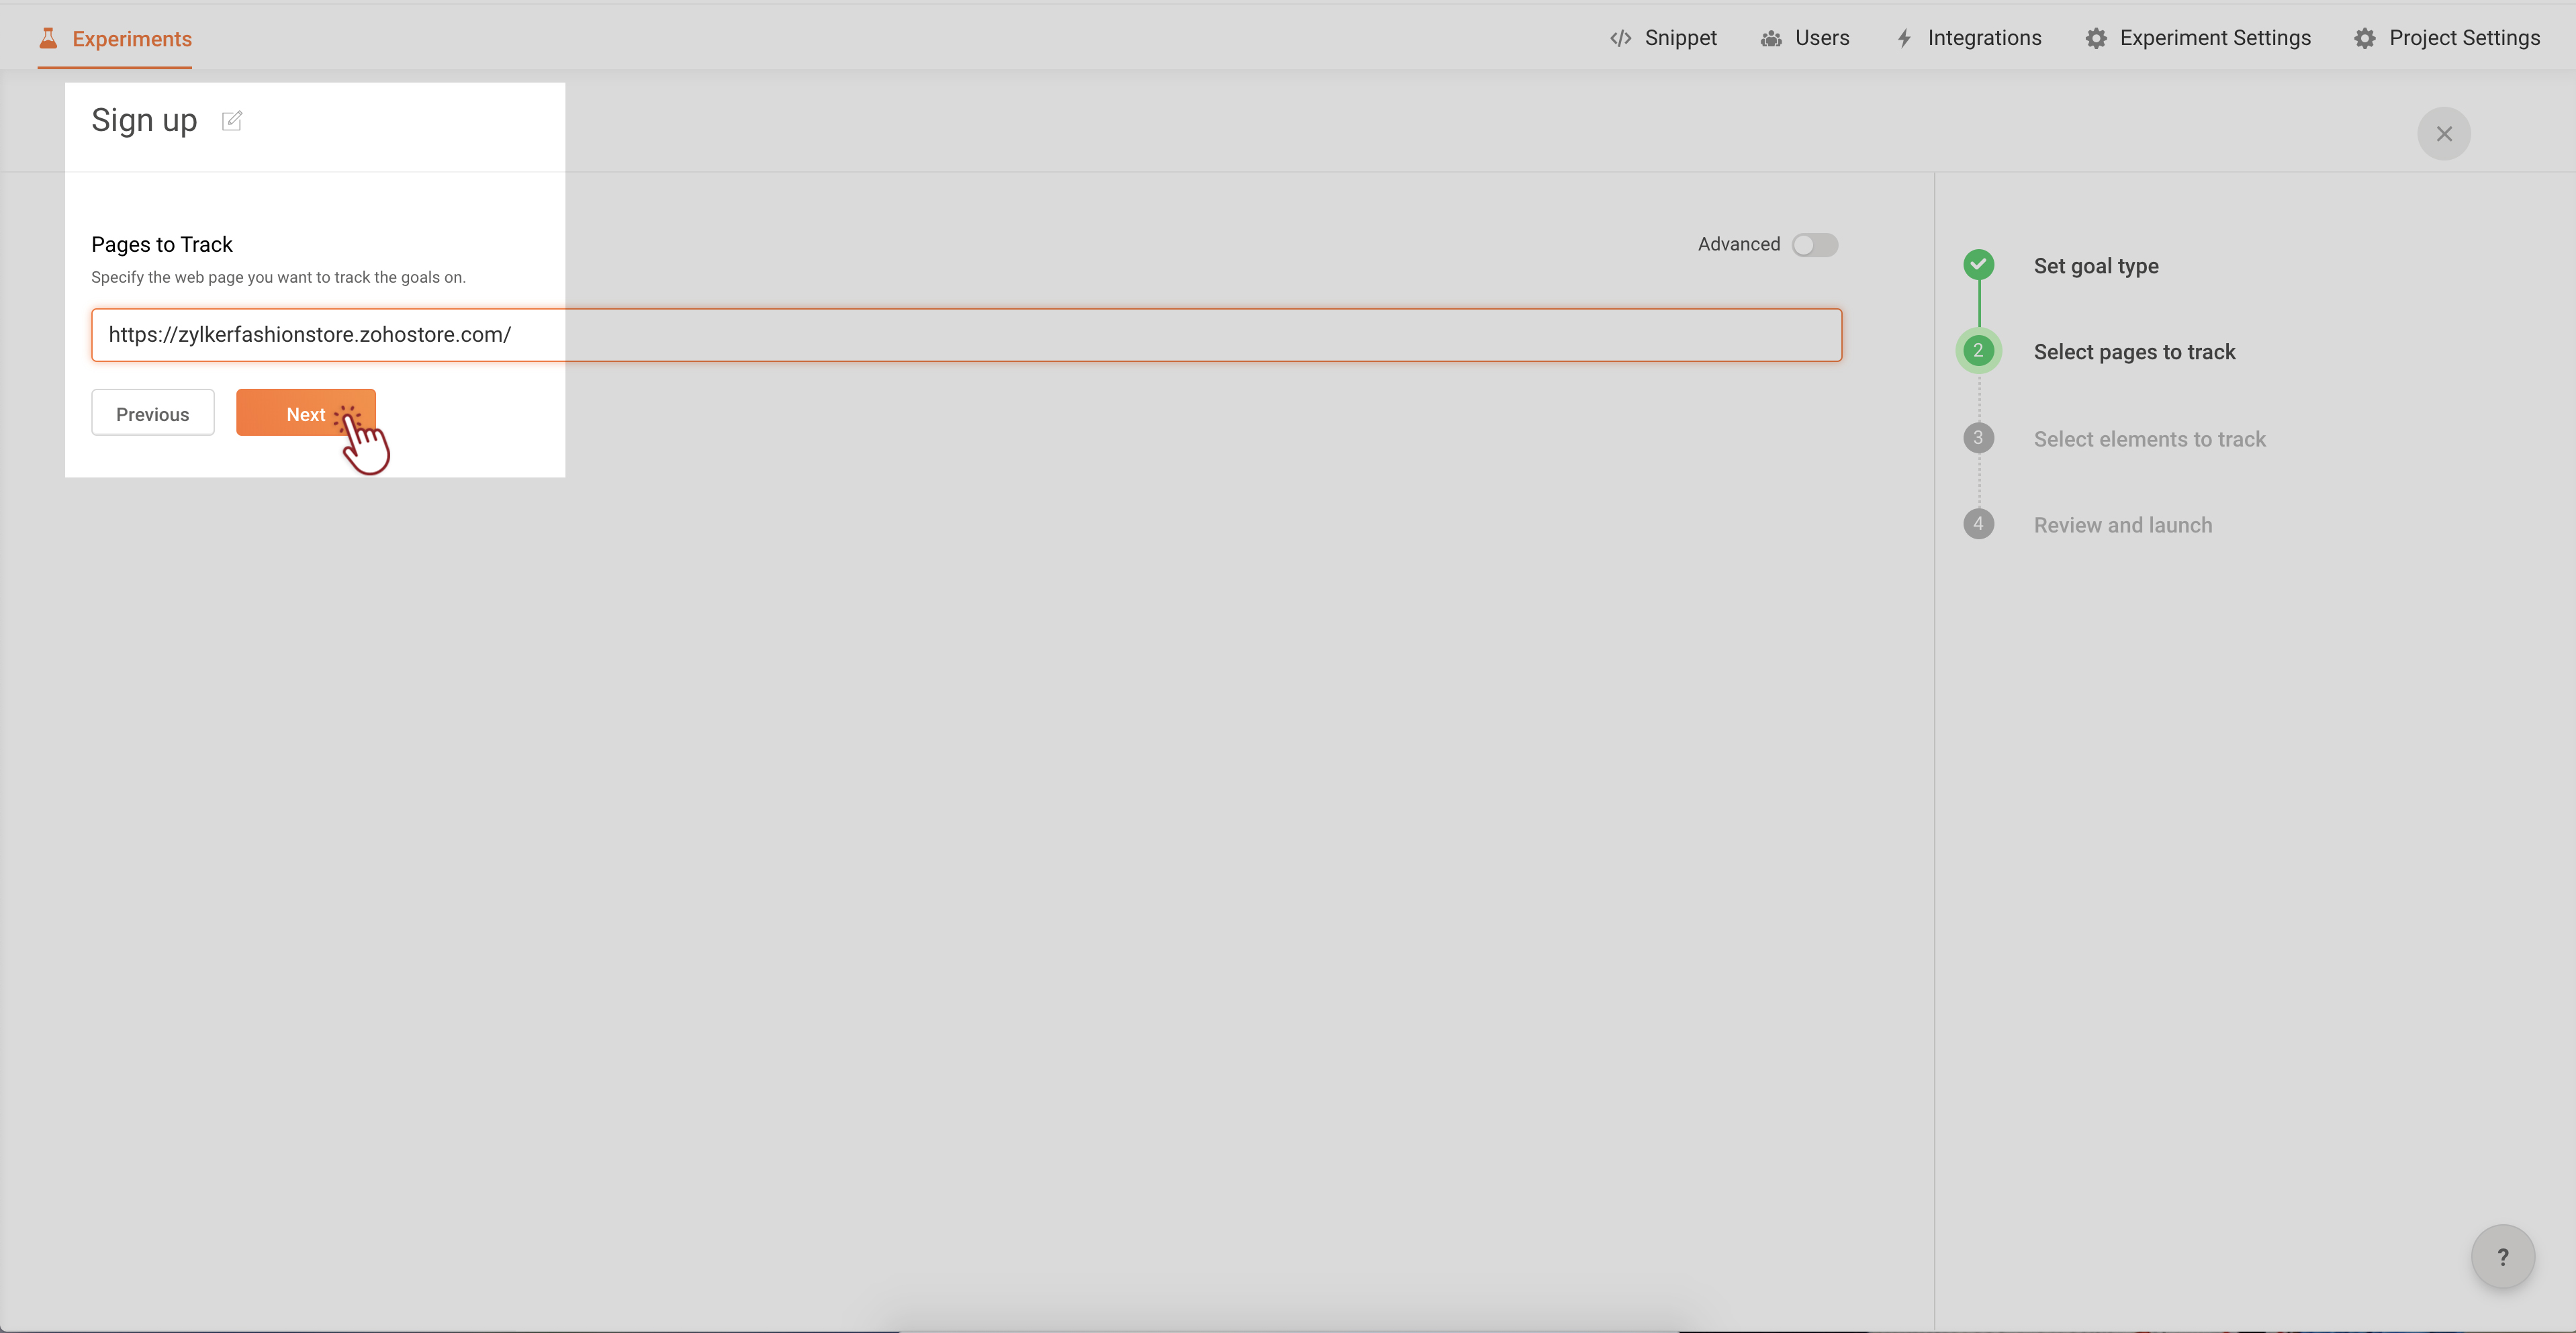
Task: Click the Snippet code icon
Action: (x=1620, y=38)
